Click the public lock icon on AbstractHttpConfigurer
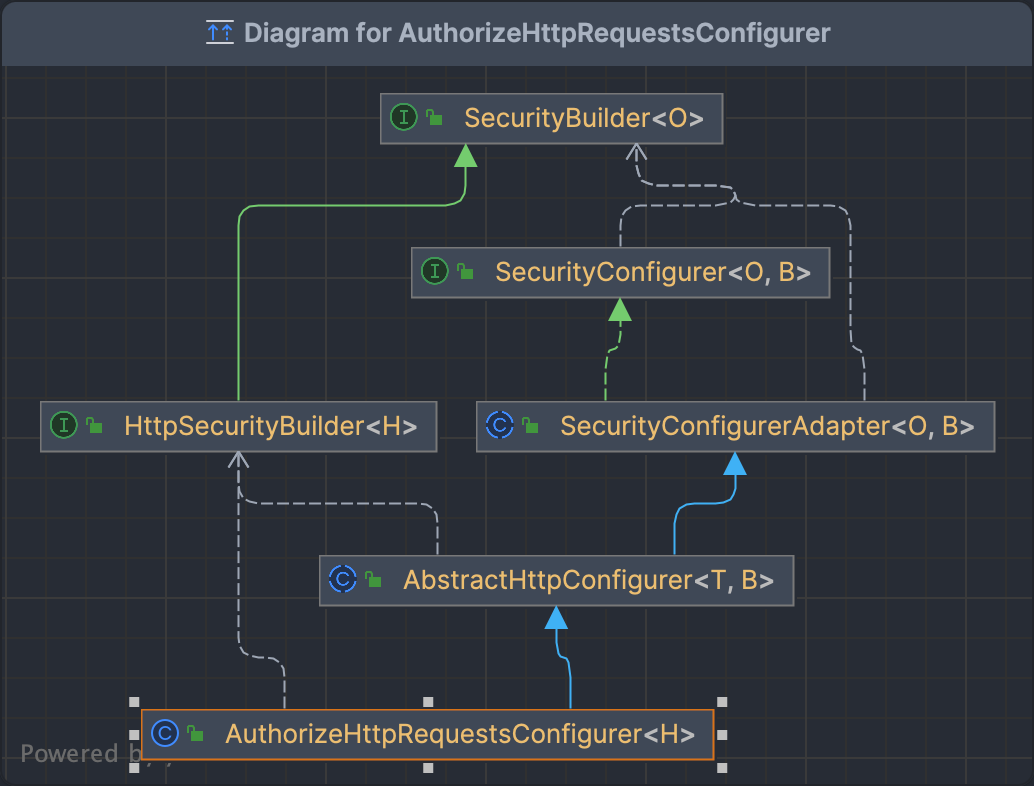 pos(373,579)
